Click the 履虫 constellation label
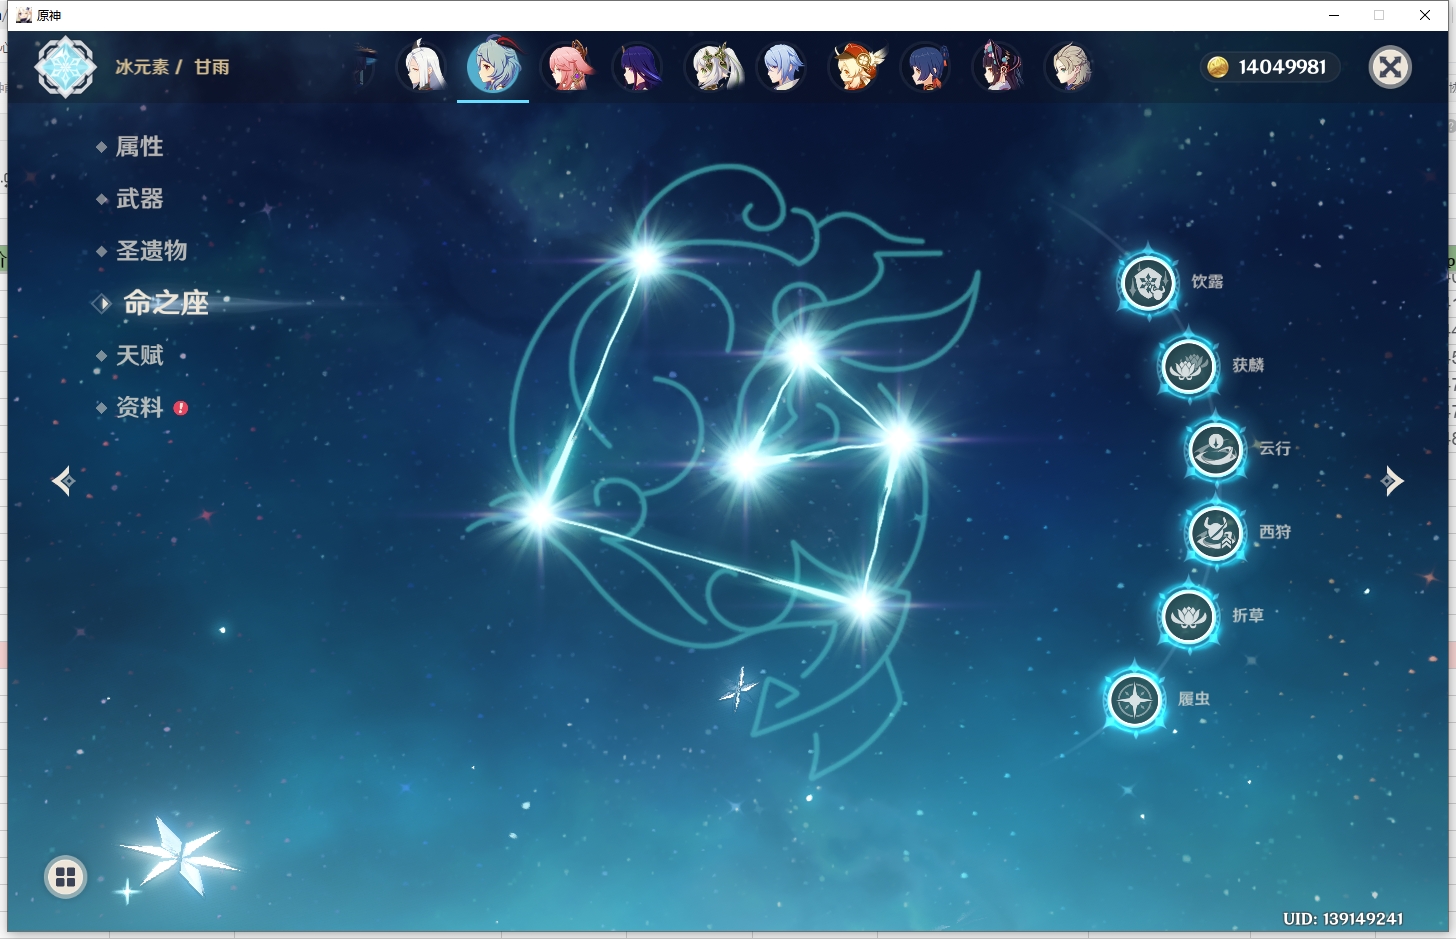Viewport: 1456px width, 939px height. (1194, 699)
